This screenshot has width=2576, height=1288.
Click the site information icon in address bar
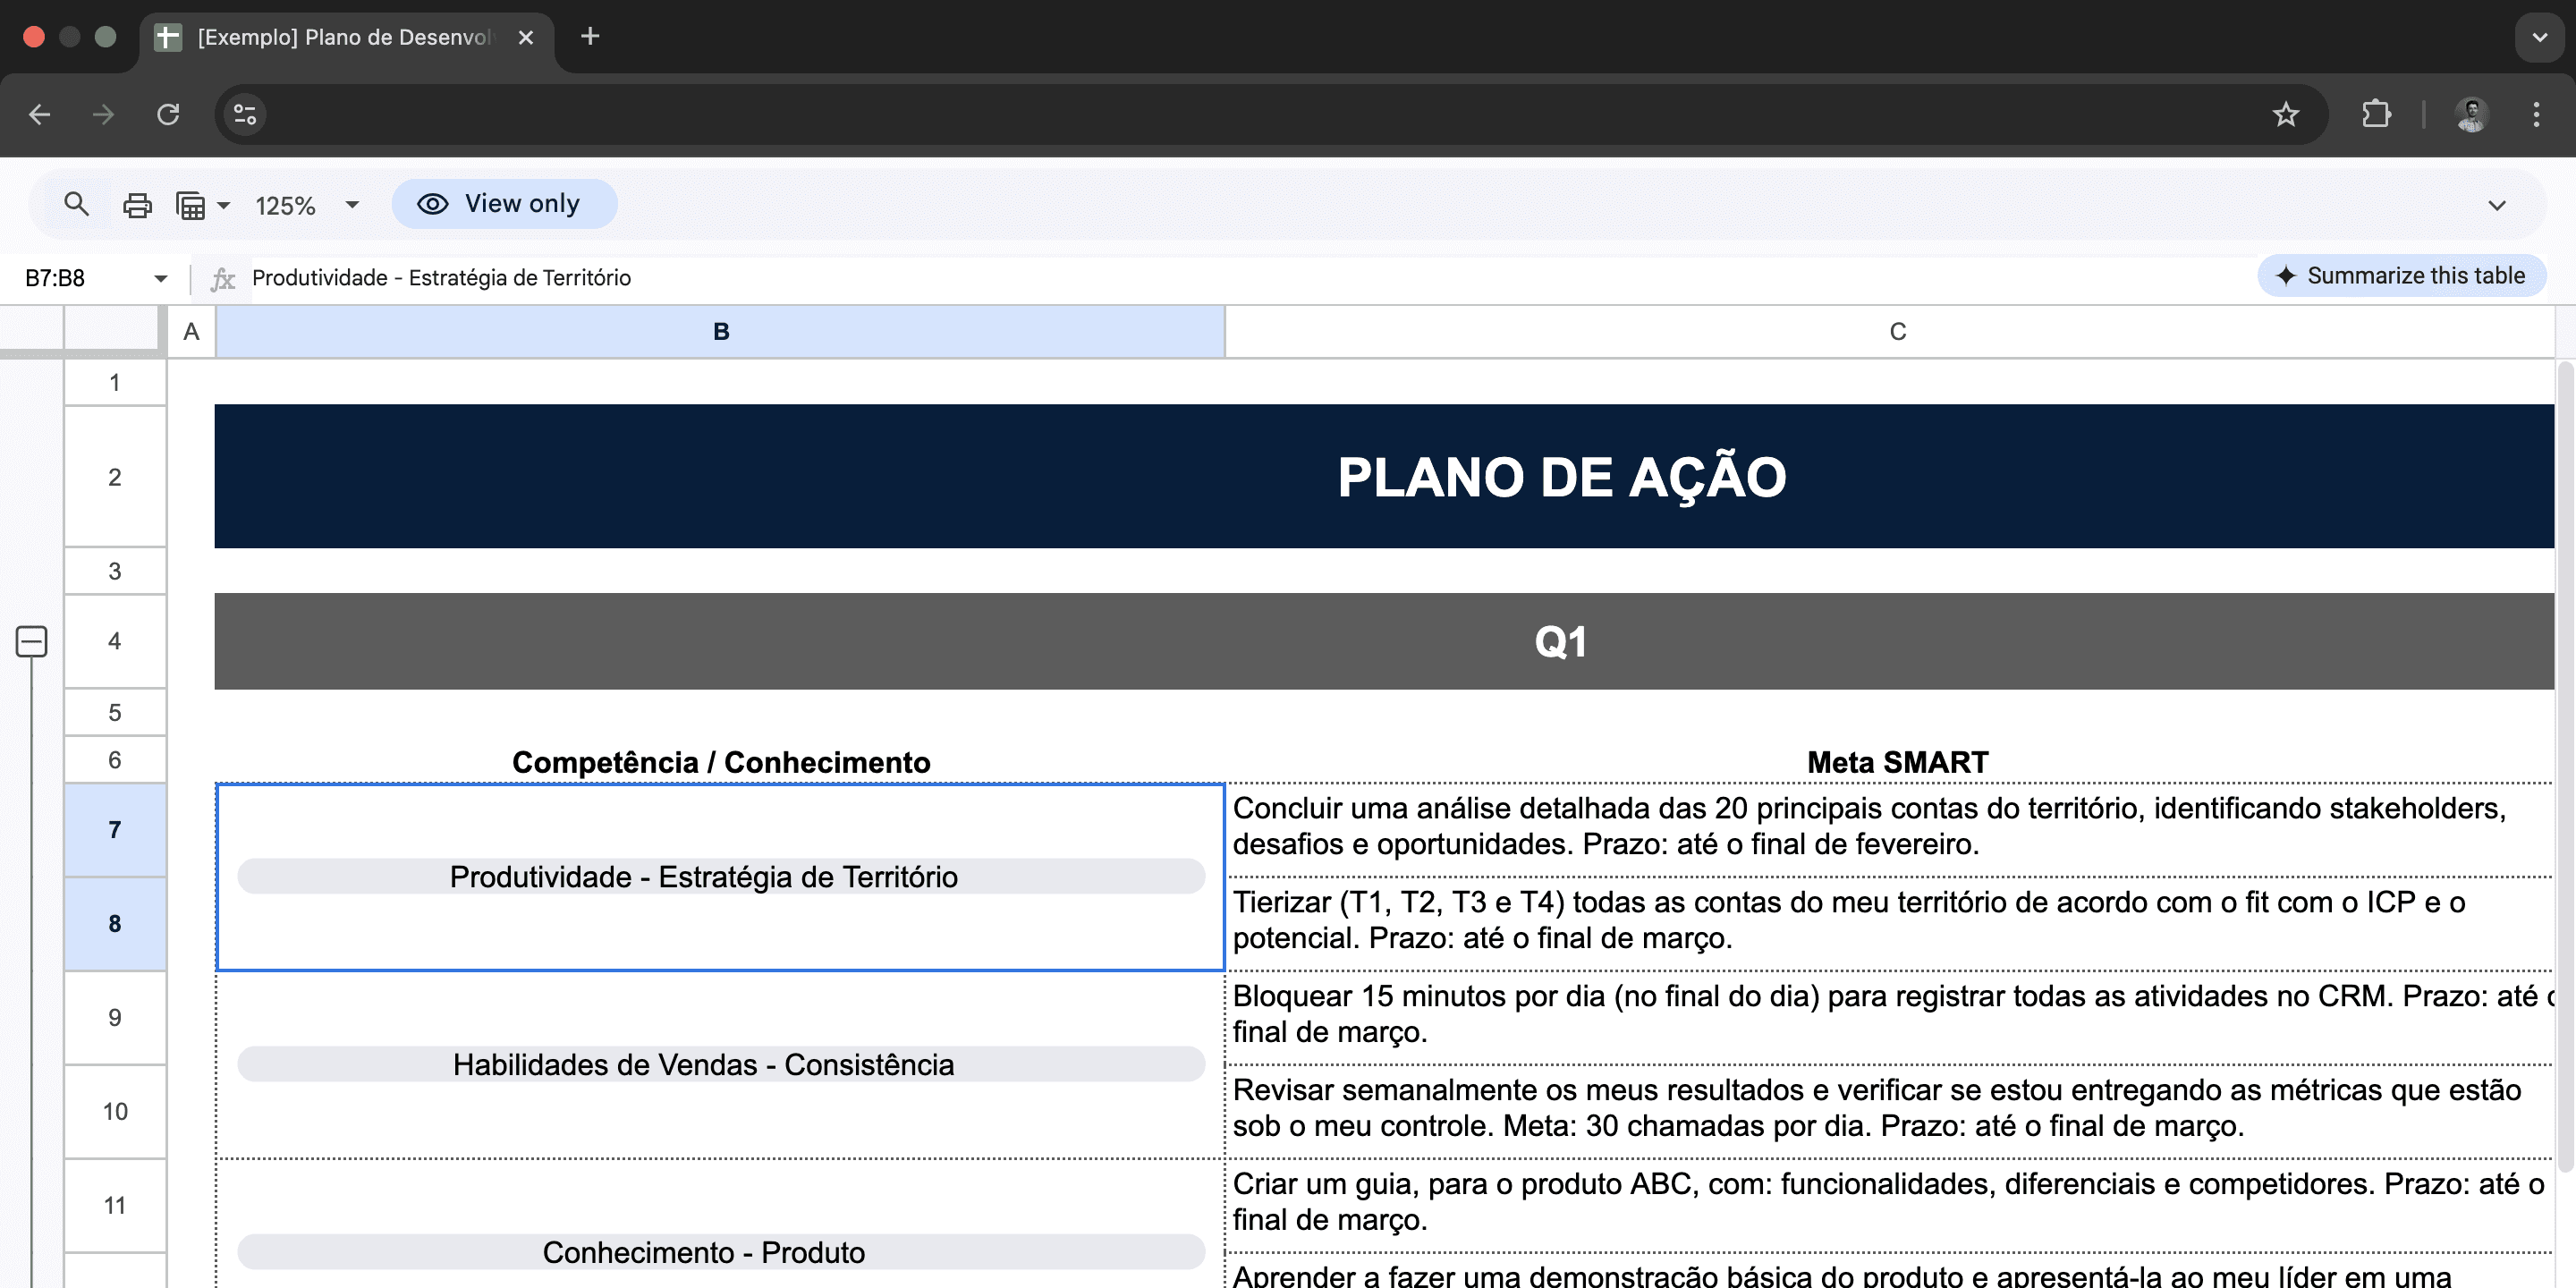(245, 114)
